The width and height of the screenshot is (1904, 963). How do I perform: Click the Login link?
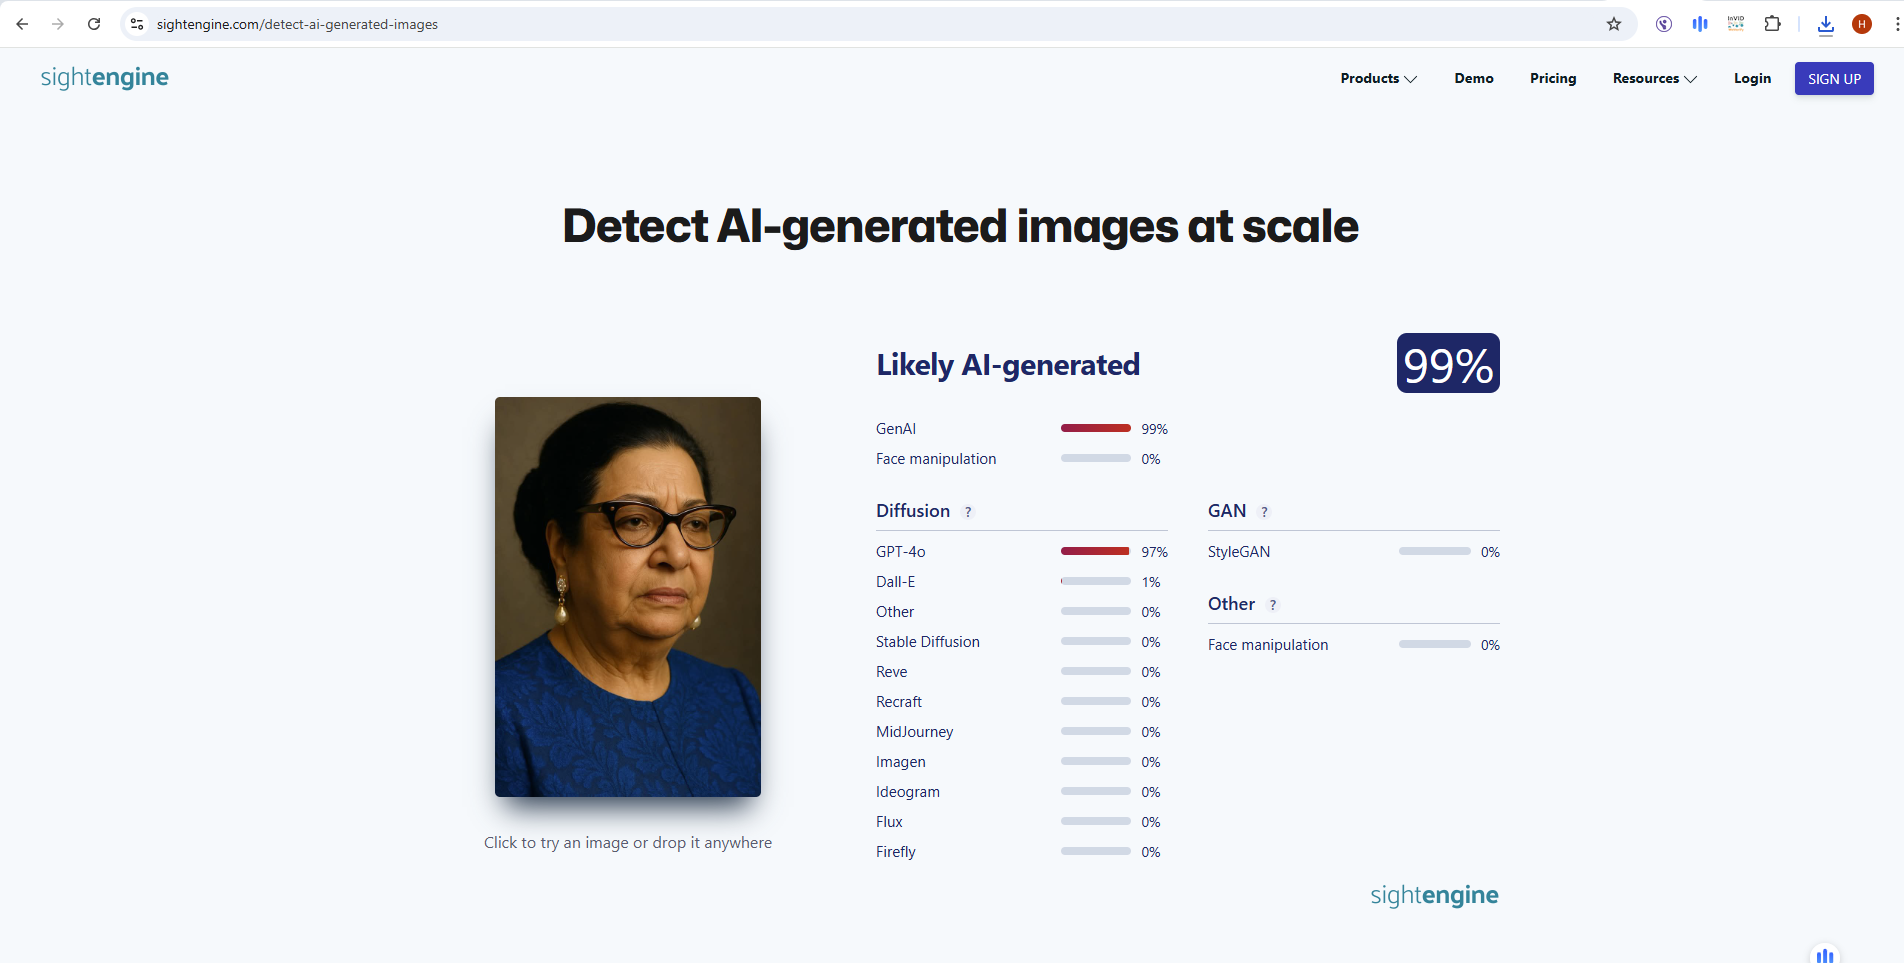coord(1752,78)
